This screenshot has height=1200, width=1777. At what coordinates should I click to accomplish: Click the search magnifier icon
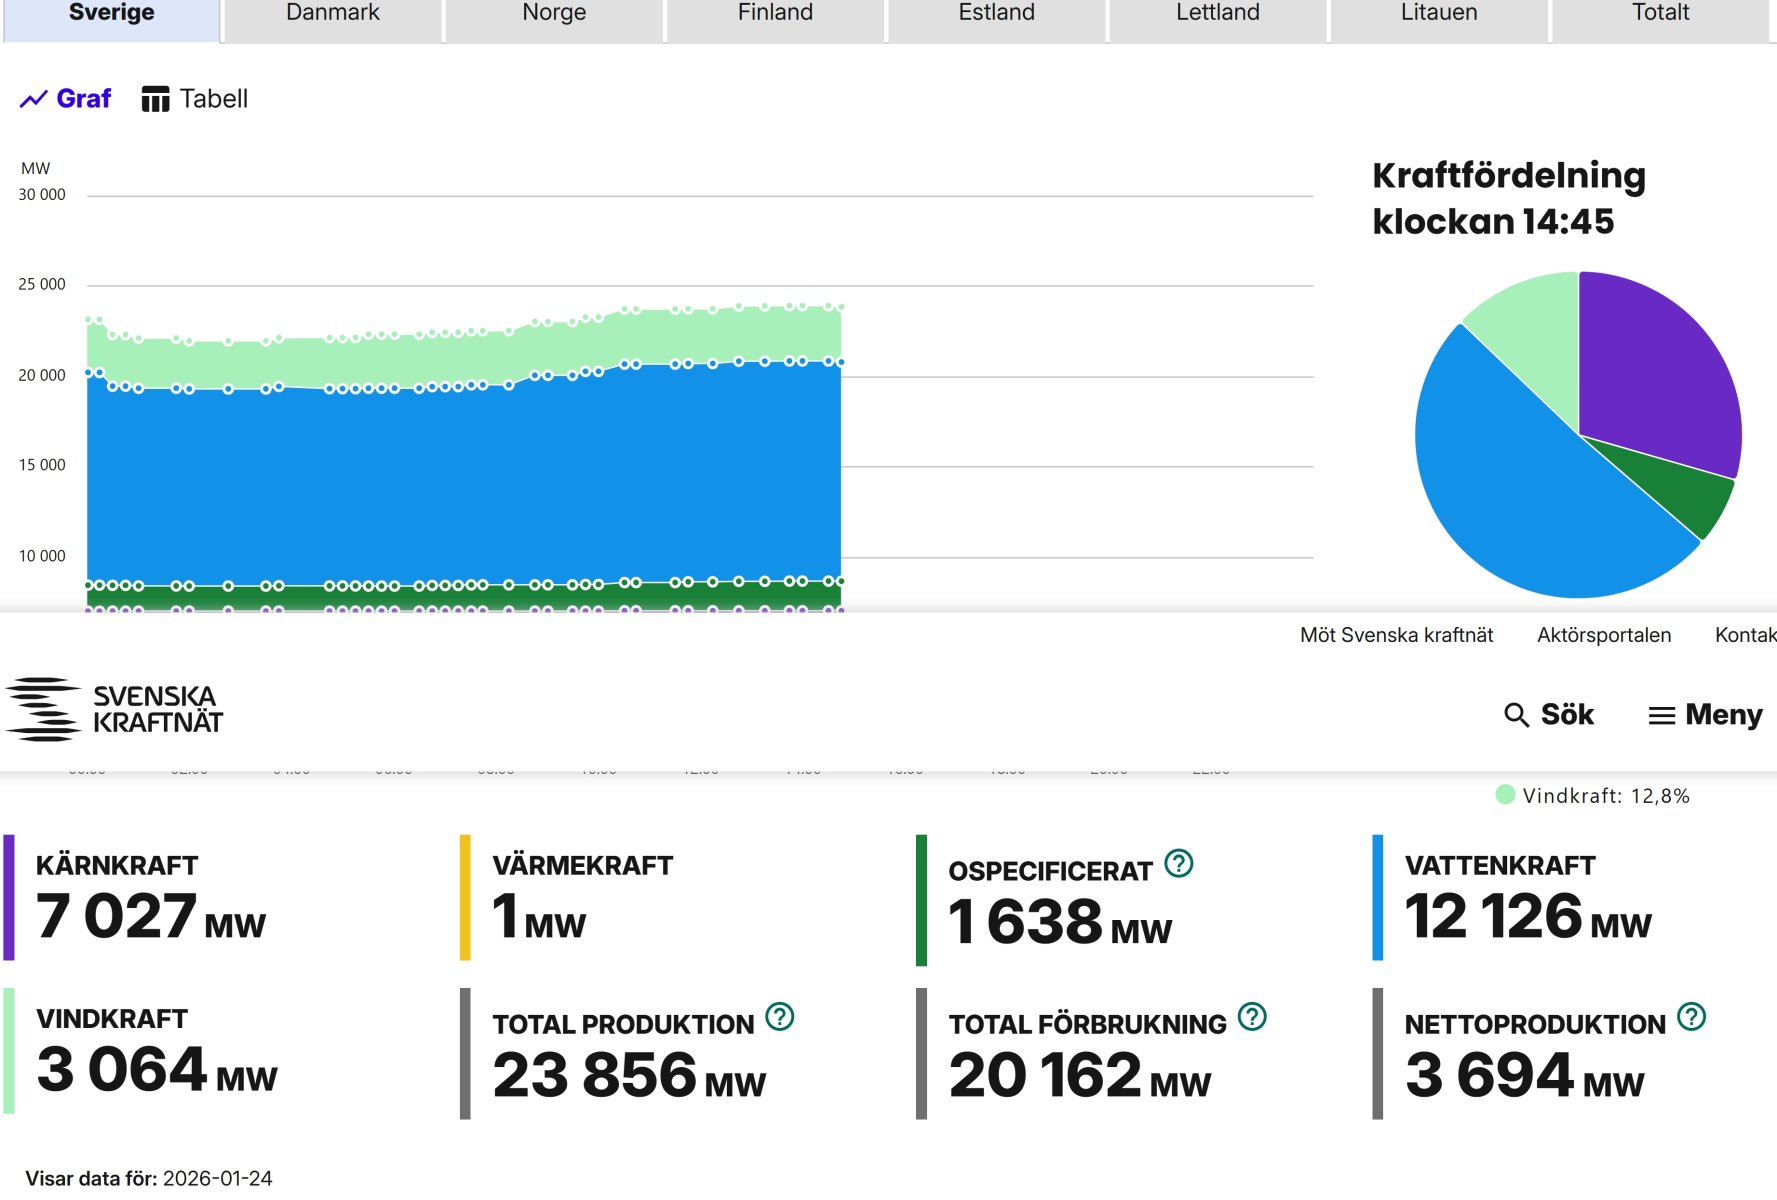[x=1516, y=715]
